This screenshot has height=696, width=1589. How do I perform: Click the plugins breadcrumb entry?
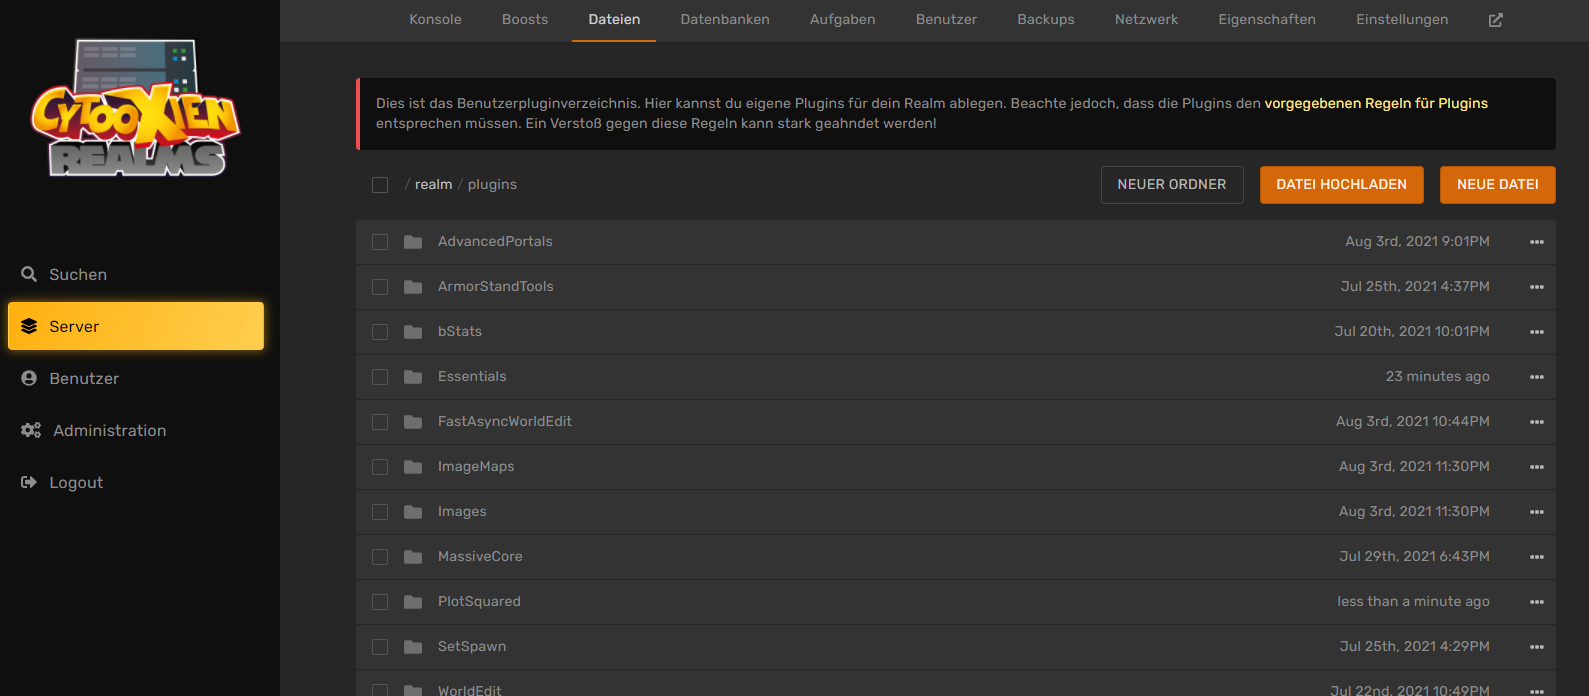tap(492, 185)
